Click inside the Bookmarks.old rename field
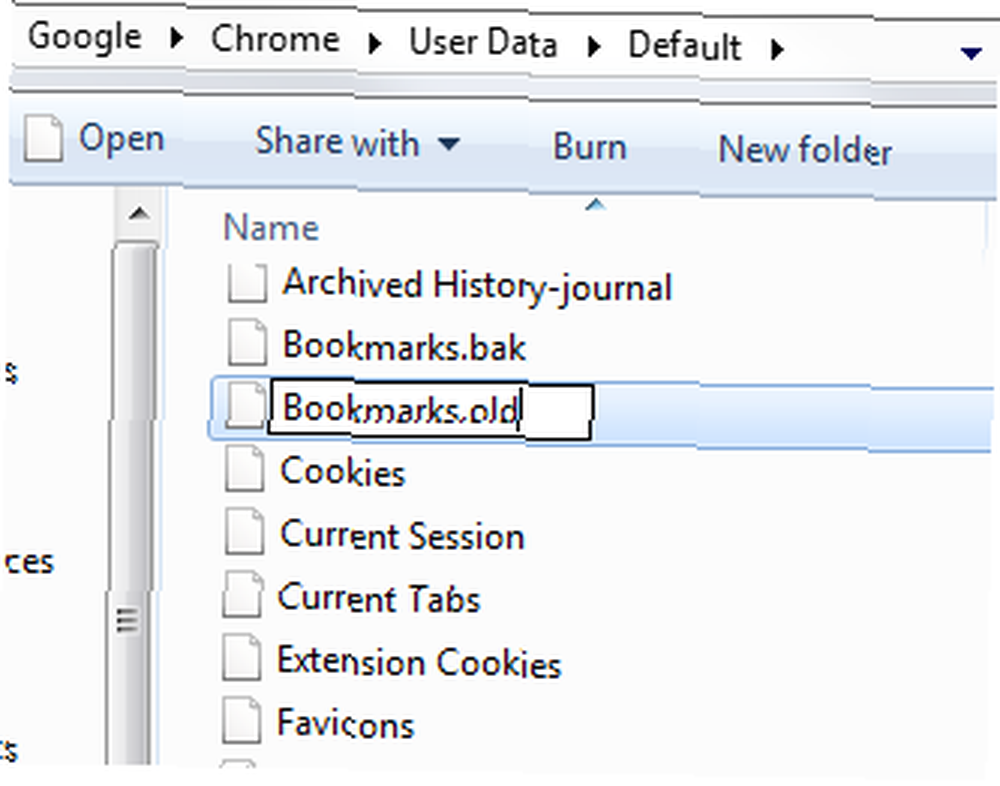Screen dimensions: 1000x786 pyautogui.click(x=430, y=409)
